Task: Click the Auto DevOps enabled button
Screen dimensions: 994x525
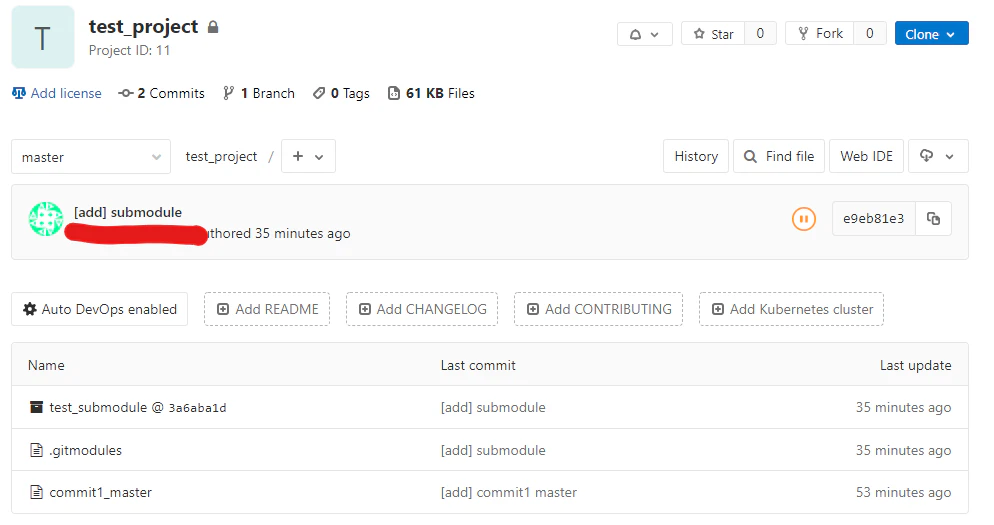Action: [100, 309]
